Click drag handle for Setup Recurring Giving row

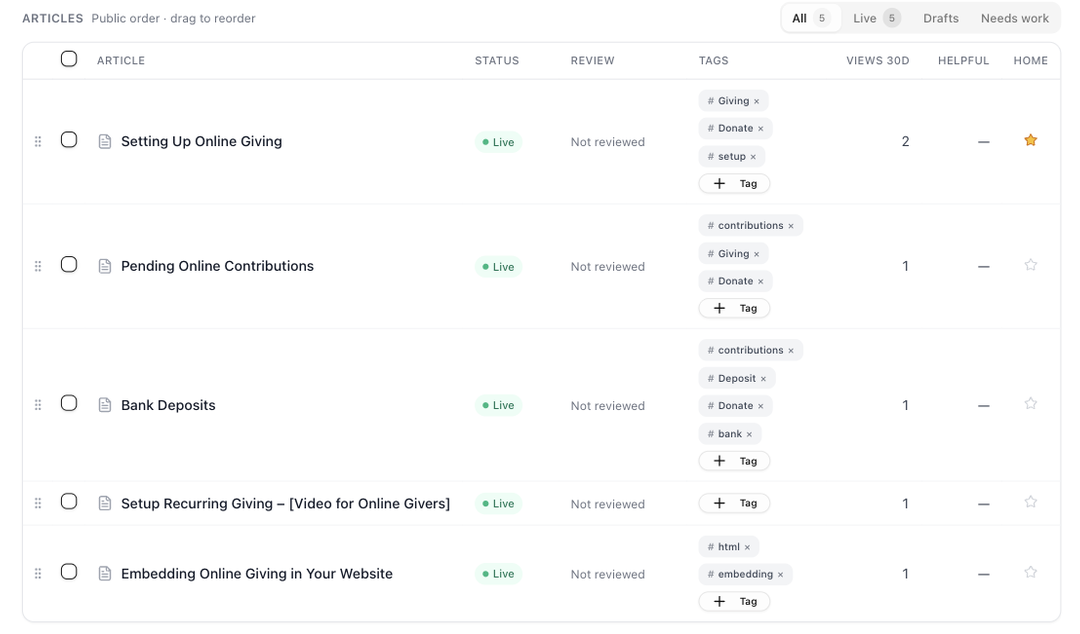pos(38,504)
